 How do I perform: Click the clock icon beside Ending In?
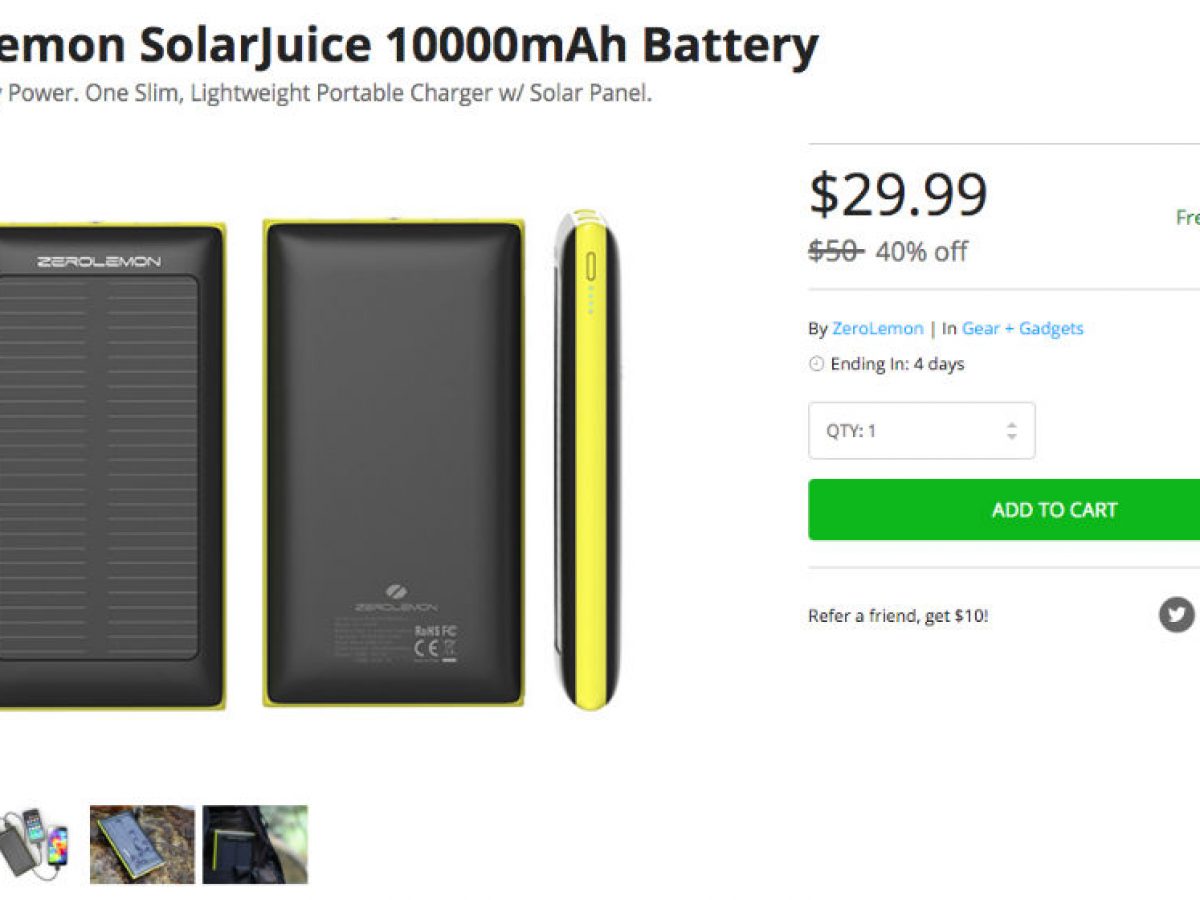(816, 364)
